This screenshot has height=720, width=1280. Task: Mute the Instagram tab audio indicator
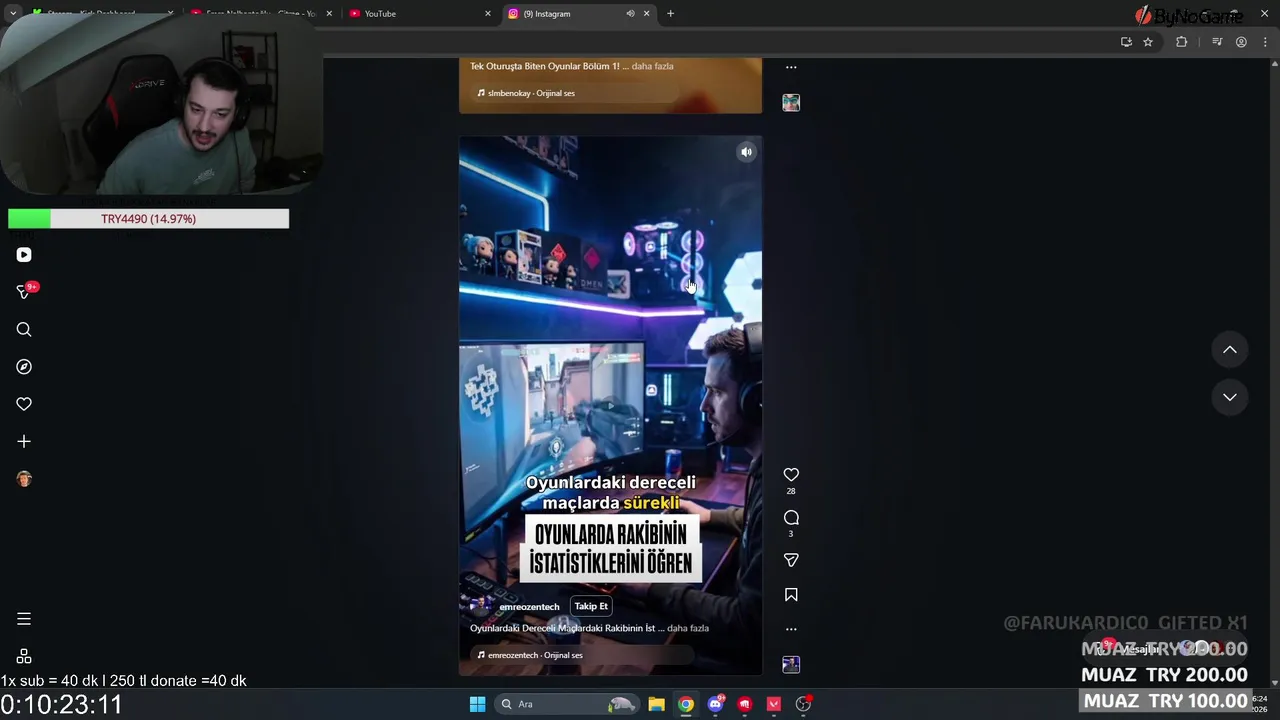(x=630, y=14)
